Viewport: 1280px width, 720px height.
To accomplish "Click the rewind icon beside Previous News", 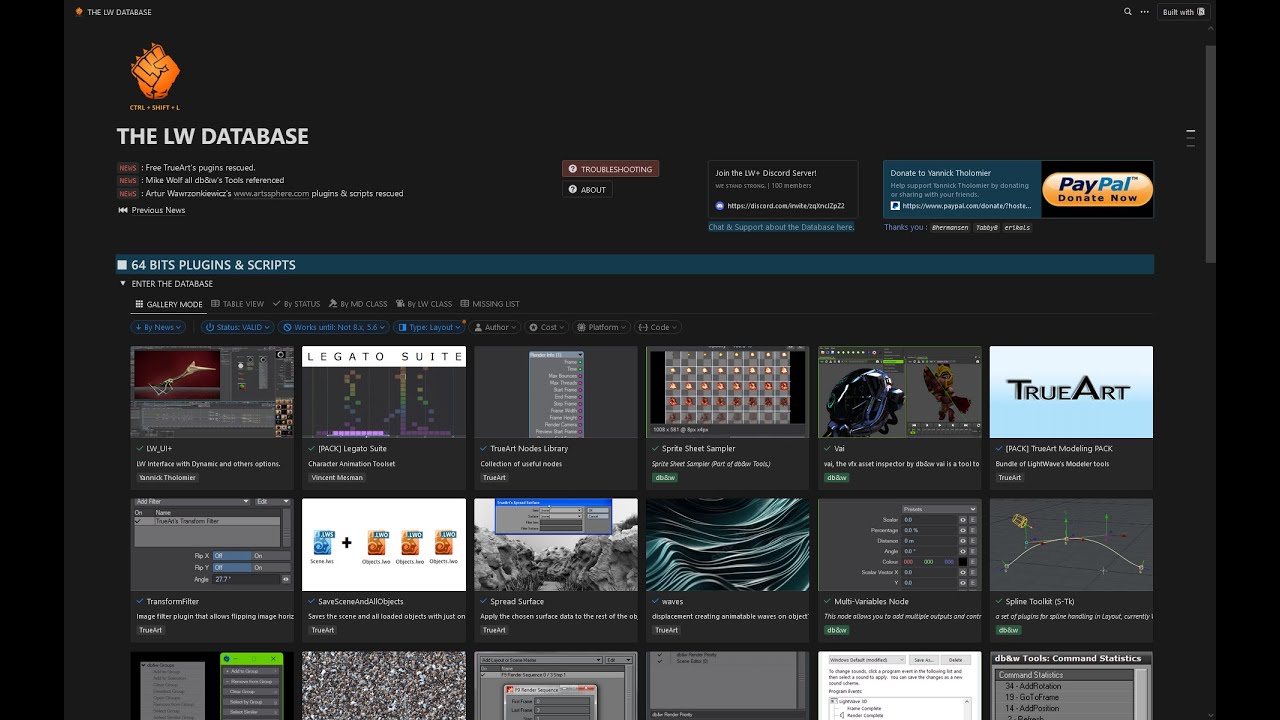I will (123, 210).
